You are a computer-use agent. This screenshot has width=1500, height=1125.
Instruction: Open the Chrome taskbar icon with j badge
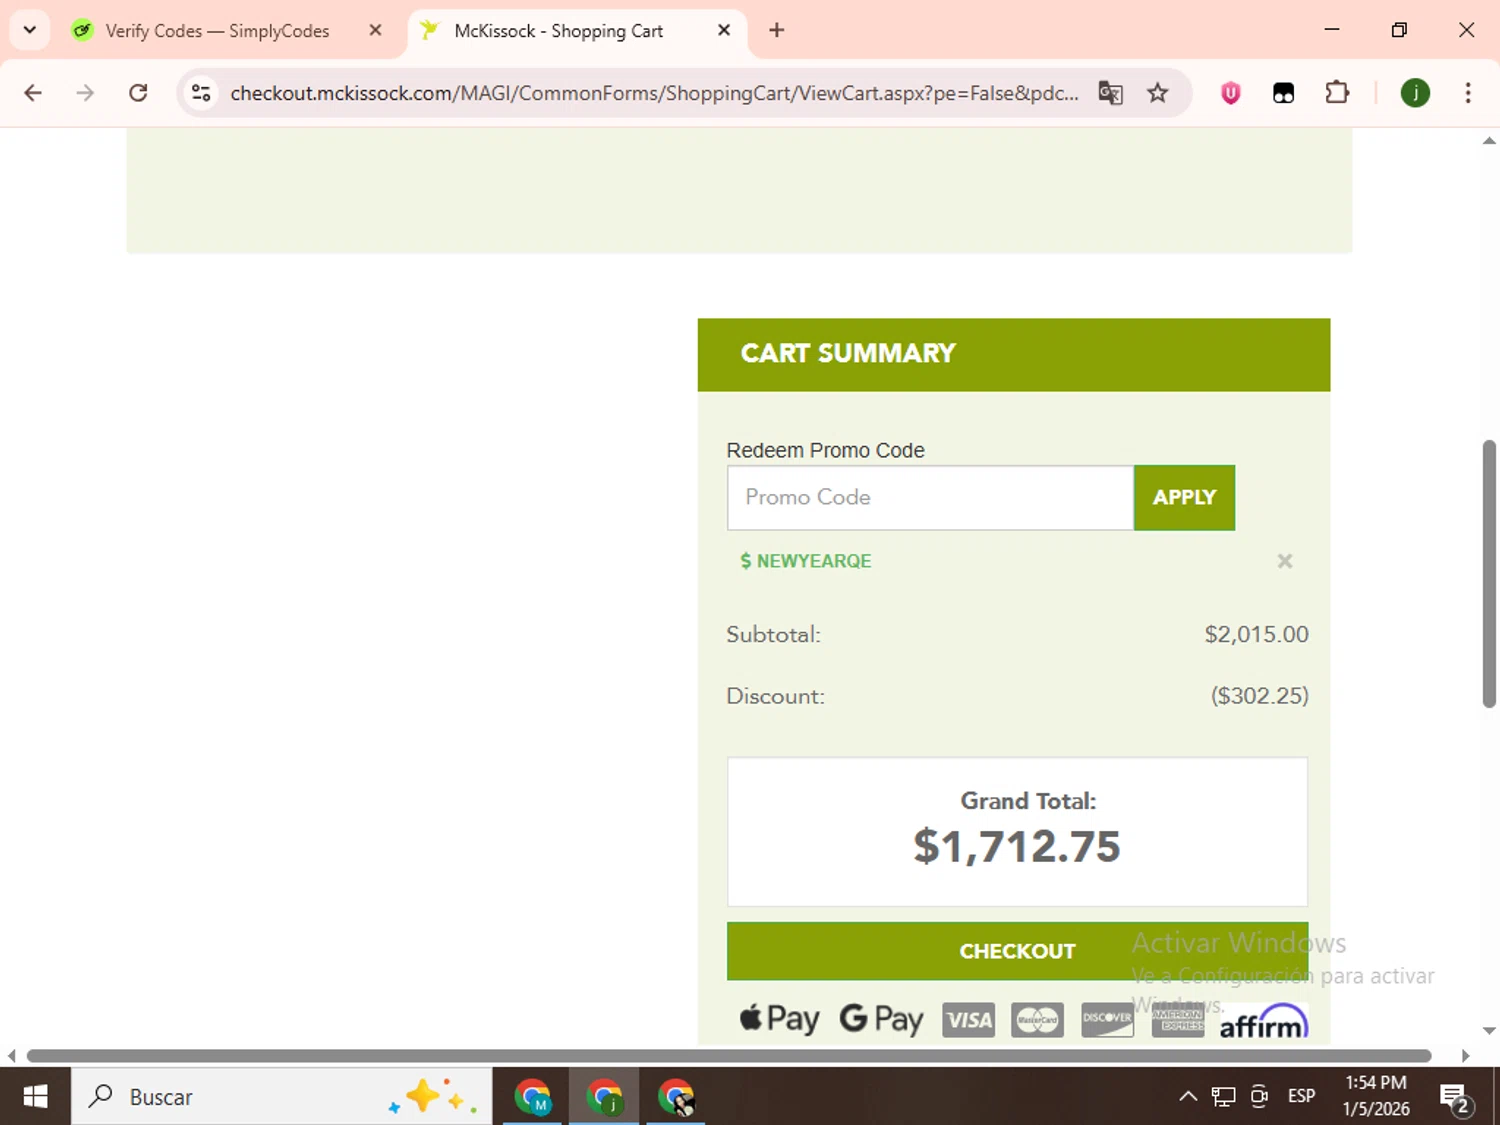(604, 1097)
